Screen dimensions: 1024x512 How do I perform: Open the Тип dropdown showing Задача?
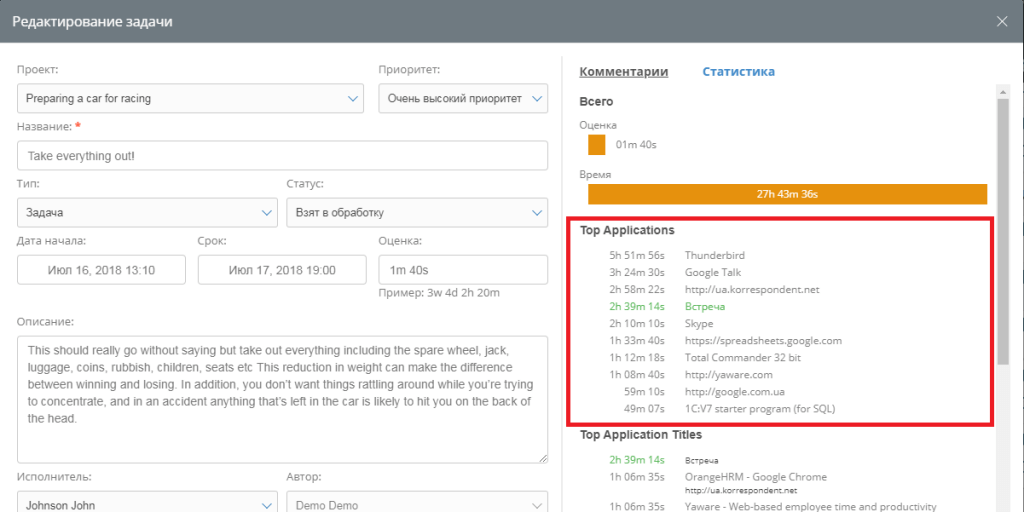[x=147, y=213]
